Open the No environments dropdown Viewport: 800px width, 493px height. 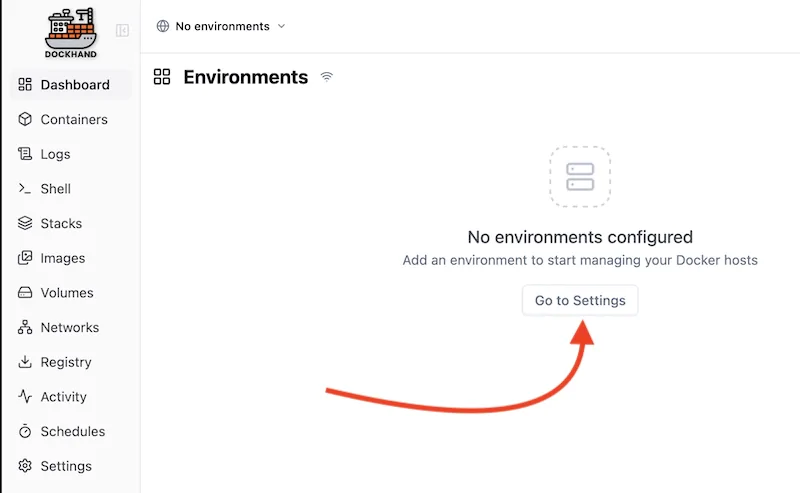coord(221,26)
